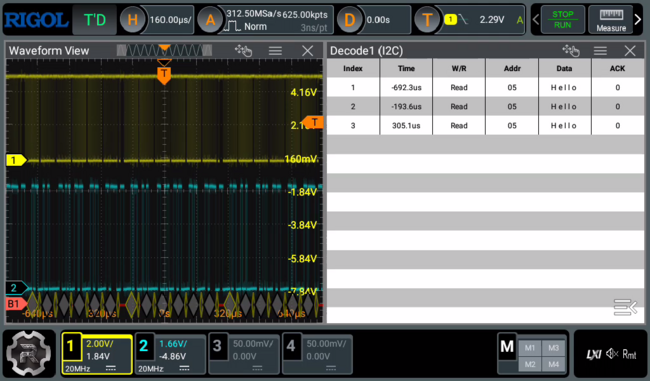This screenshot has width=650, height=381.
Task: Toggle math channel M4
Action: 553,364
